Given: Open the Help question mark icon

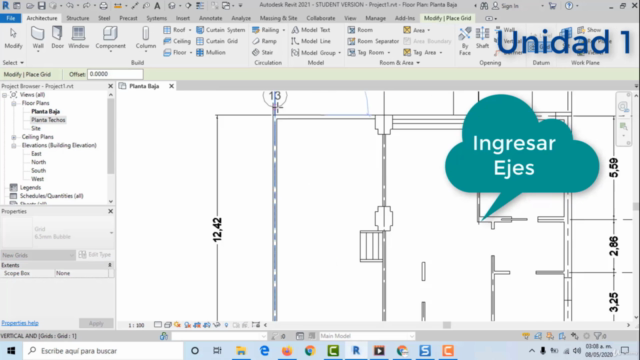Looking at the screenshot, I should click(569, 6).
